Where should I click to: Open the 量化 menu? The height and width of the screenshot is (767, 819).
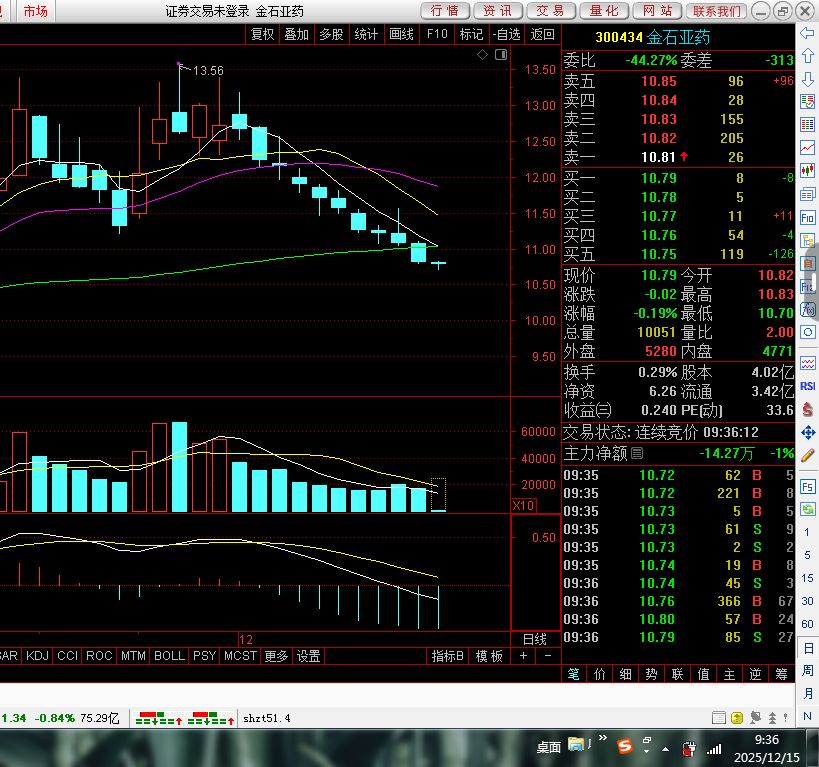click(604, 11)
